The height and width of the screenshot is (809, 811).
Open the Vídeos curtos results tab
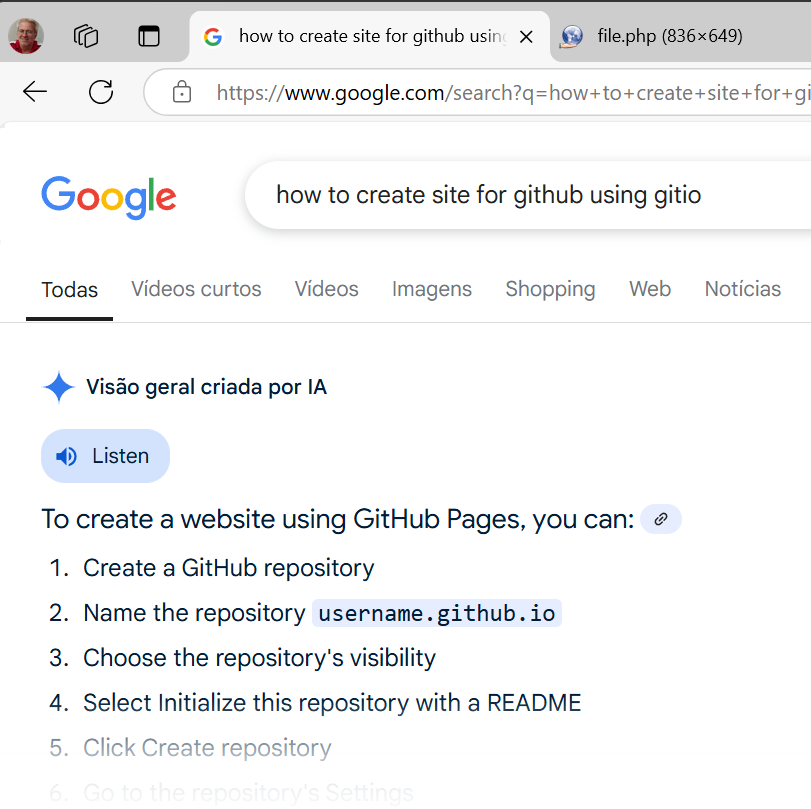coord(196,289)
